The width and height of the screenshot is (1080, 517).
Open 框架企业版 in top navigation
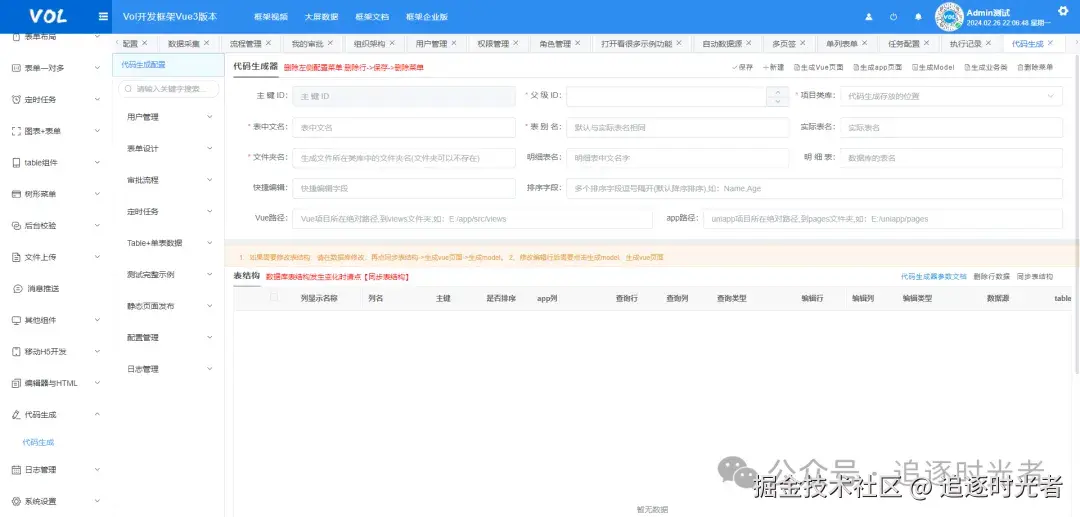pyautogui.click(x=427, y=17)
